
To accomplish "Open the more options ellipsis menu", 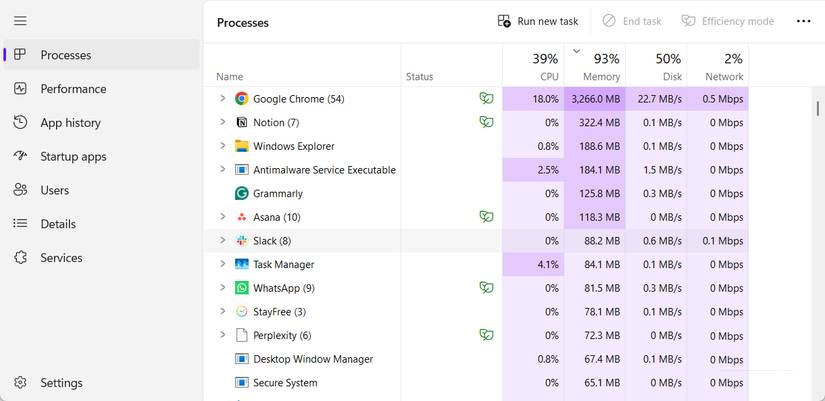I will pyautogui.click(x=803, y=21).
